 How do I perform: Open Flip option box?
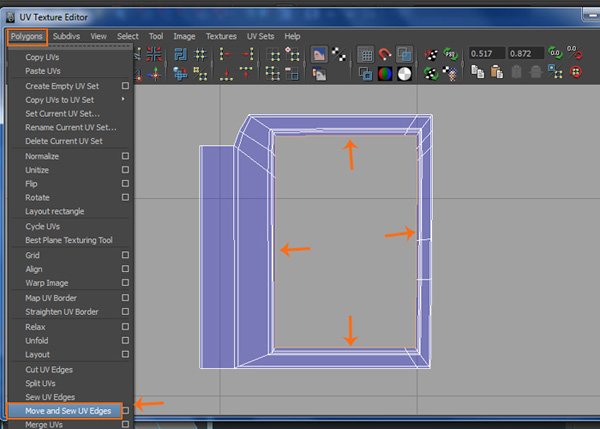click(x=125, y=183)
